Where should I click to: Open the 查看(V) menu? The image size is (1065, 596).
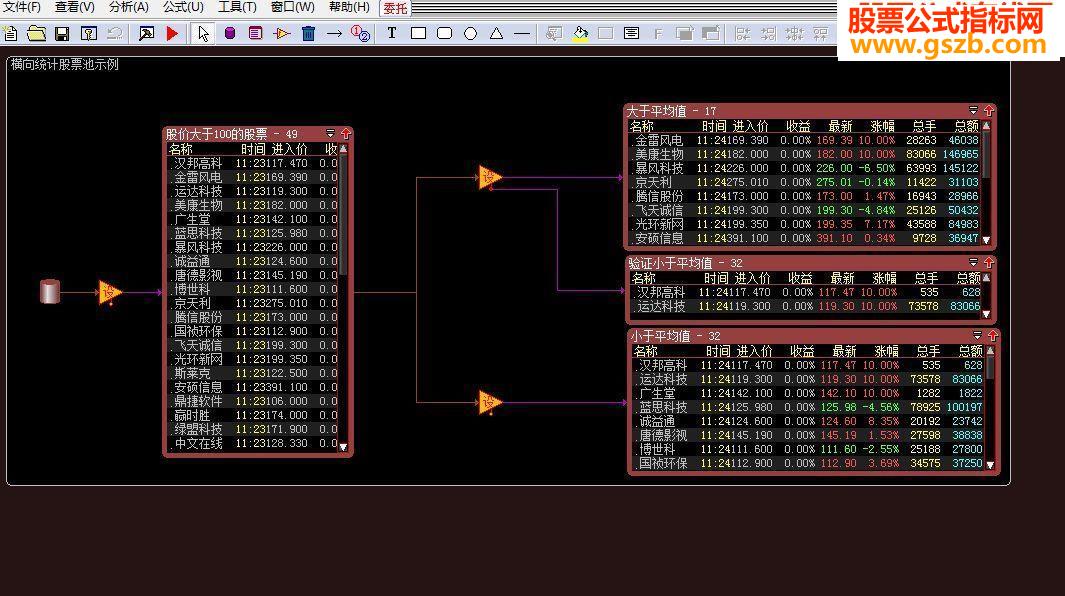pos(75,7)
